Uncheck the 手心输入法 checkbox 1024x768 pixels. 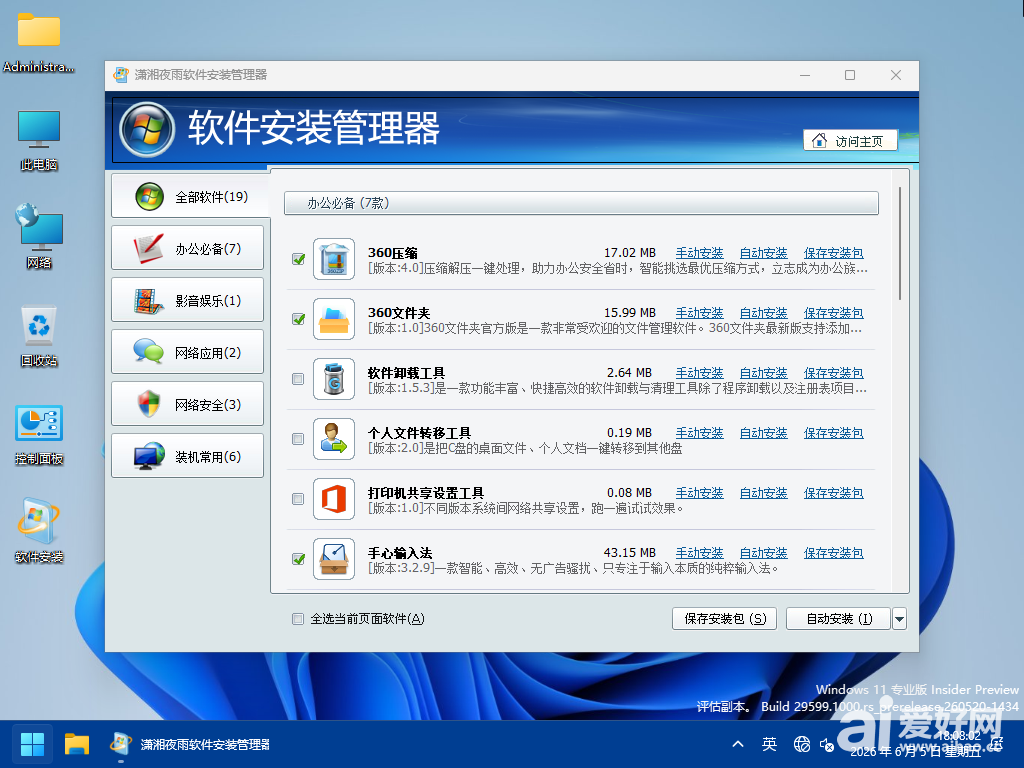[x=298, y=560]
